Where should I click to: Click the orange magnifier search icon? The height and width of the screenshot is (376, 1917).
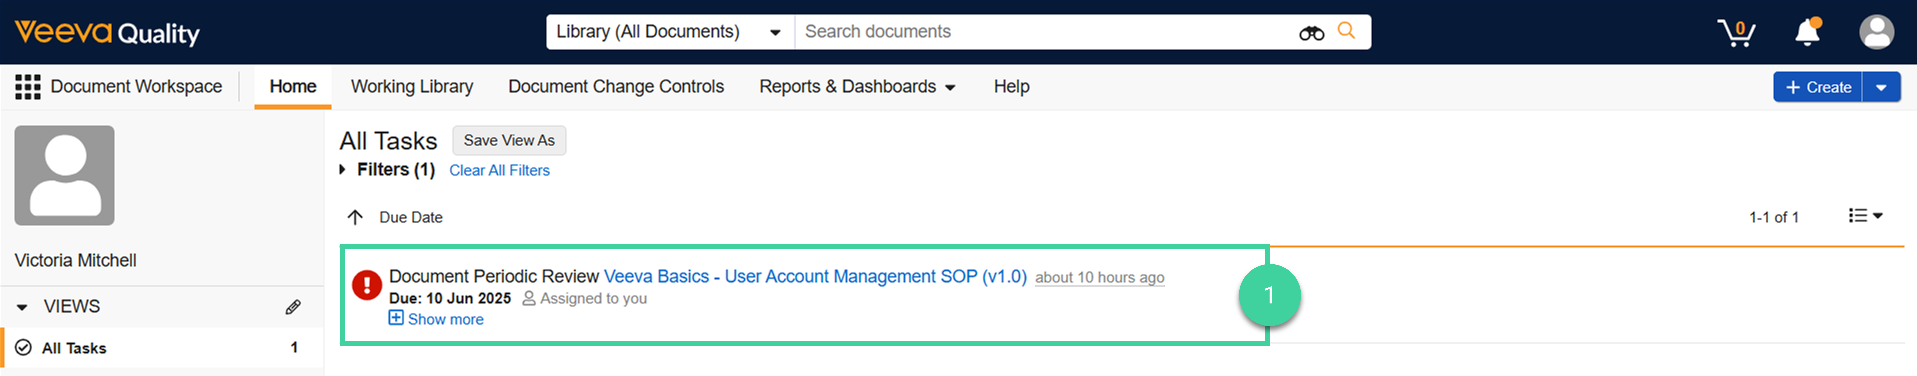pos(1347,31)
